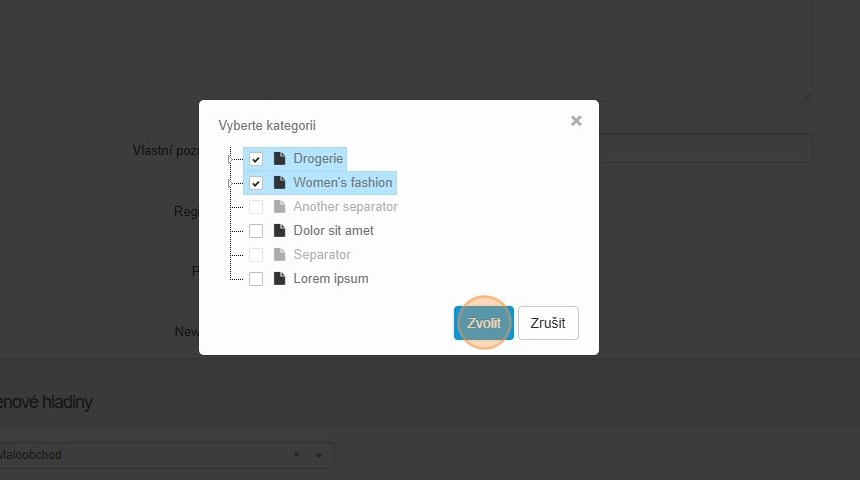This screenshot has width=860, height=480.
Task: Click the Separator item's file icon
Action: (280, 255)
